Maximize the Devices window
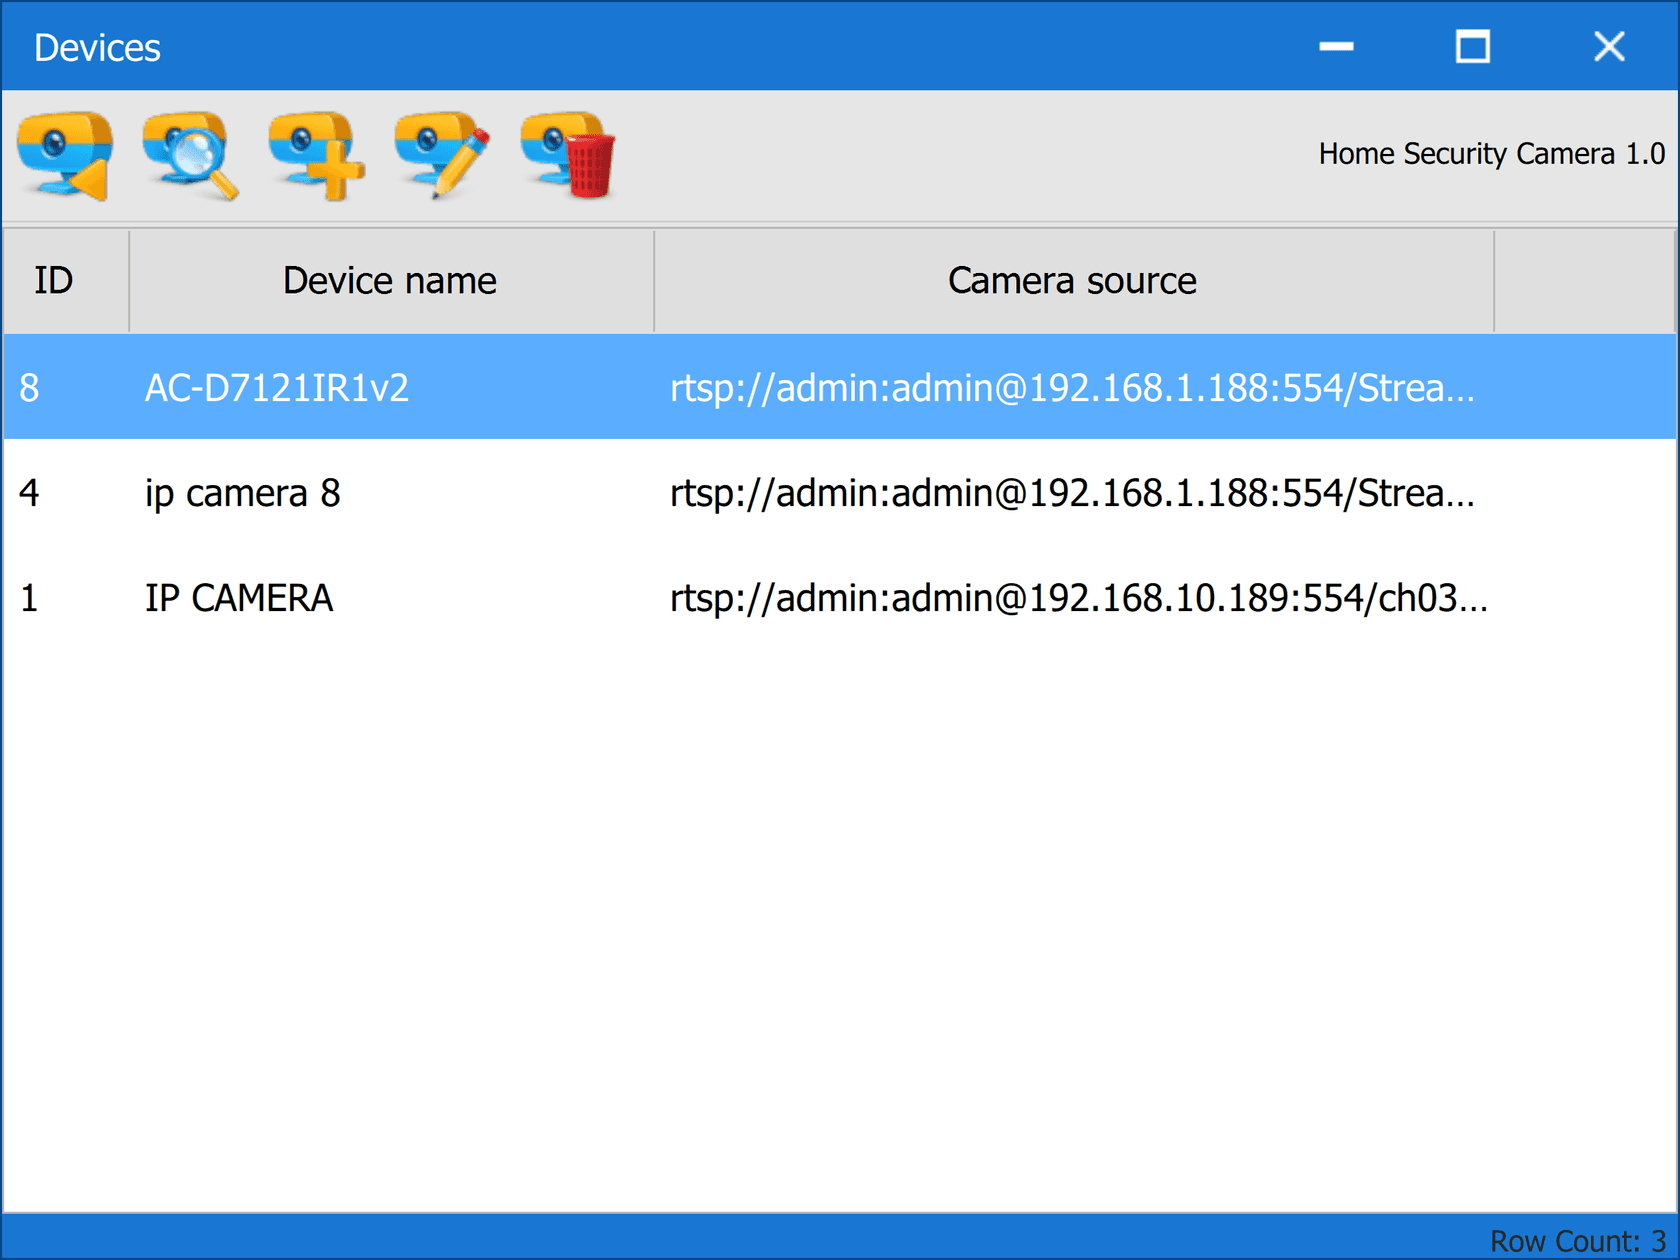1680x1260 pixels. (x=1472, y=47)
